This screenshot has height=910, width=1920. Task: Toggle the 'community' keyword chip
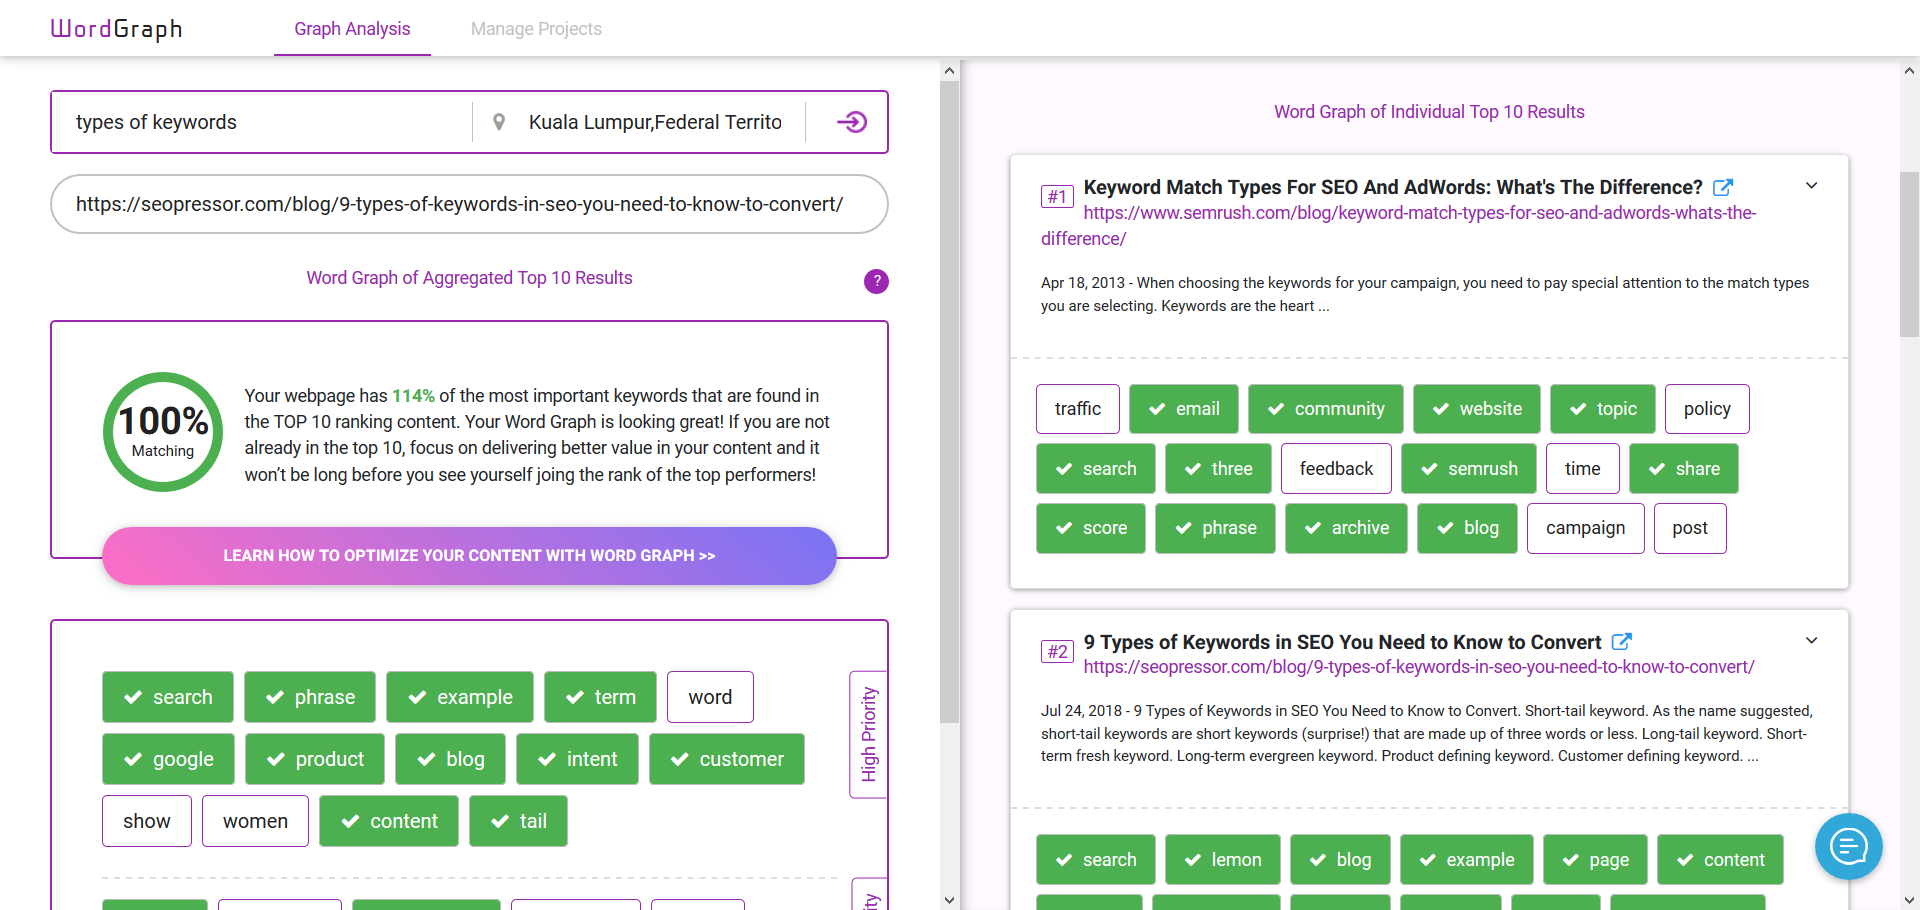coord(1326,409)
